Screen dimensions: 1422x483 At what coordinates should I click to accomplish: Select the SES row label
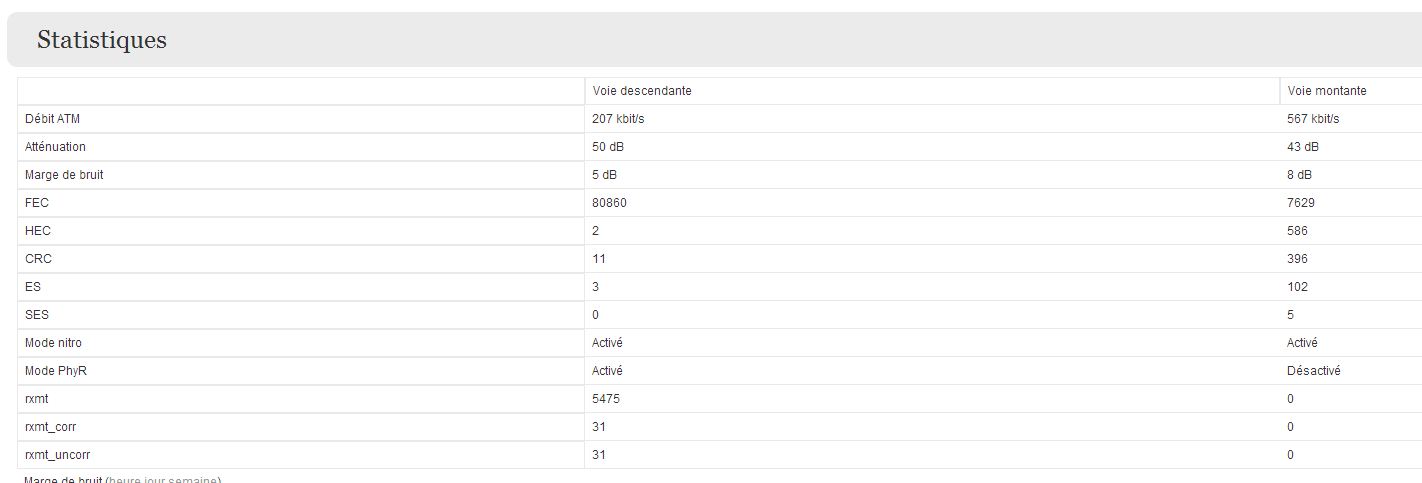(x=37, y=315)
